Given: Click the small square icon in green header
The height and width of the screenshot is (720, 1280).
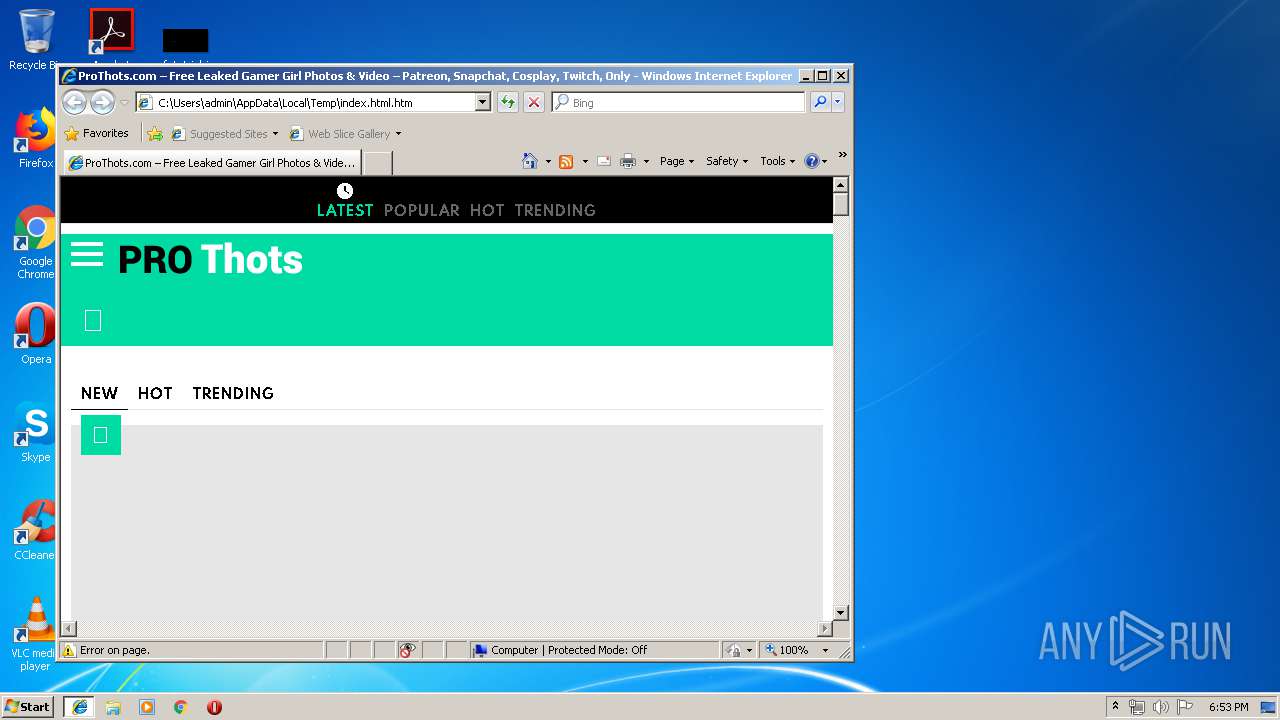Looking at the screenshot, I should 93,321.
